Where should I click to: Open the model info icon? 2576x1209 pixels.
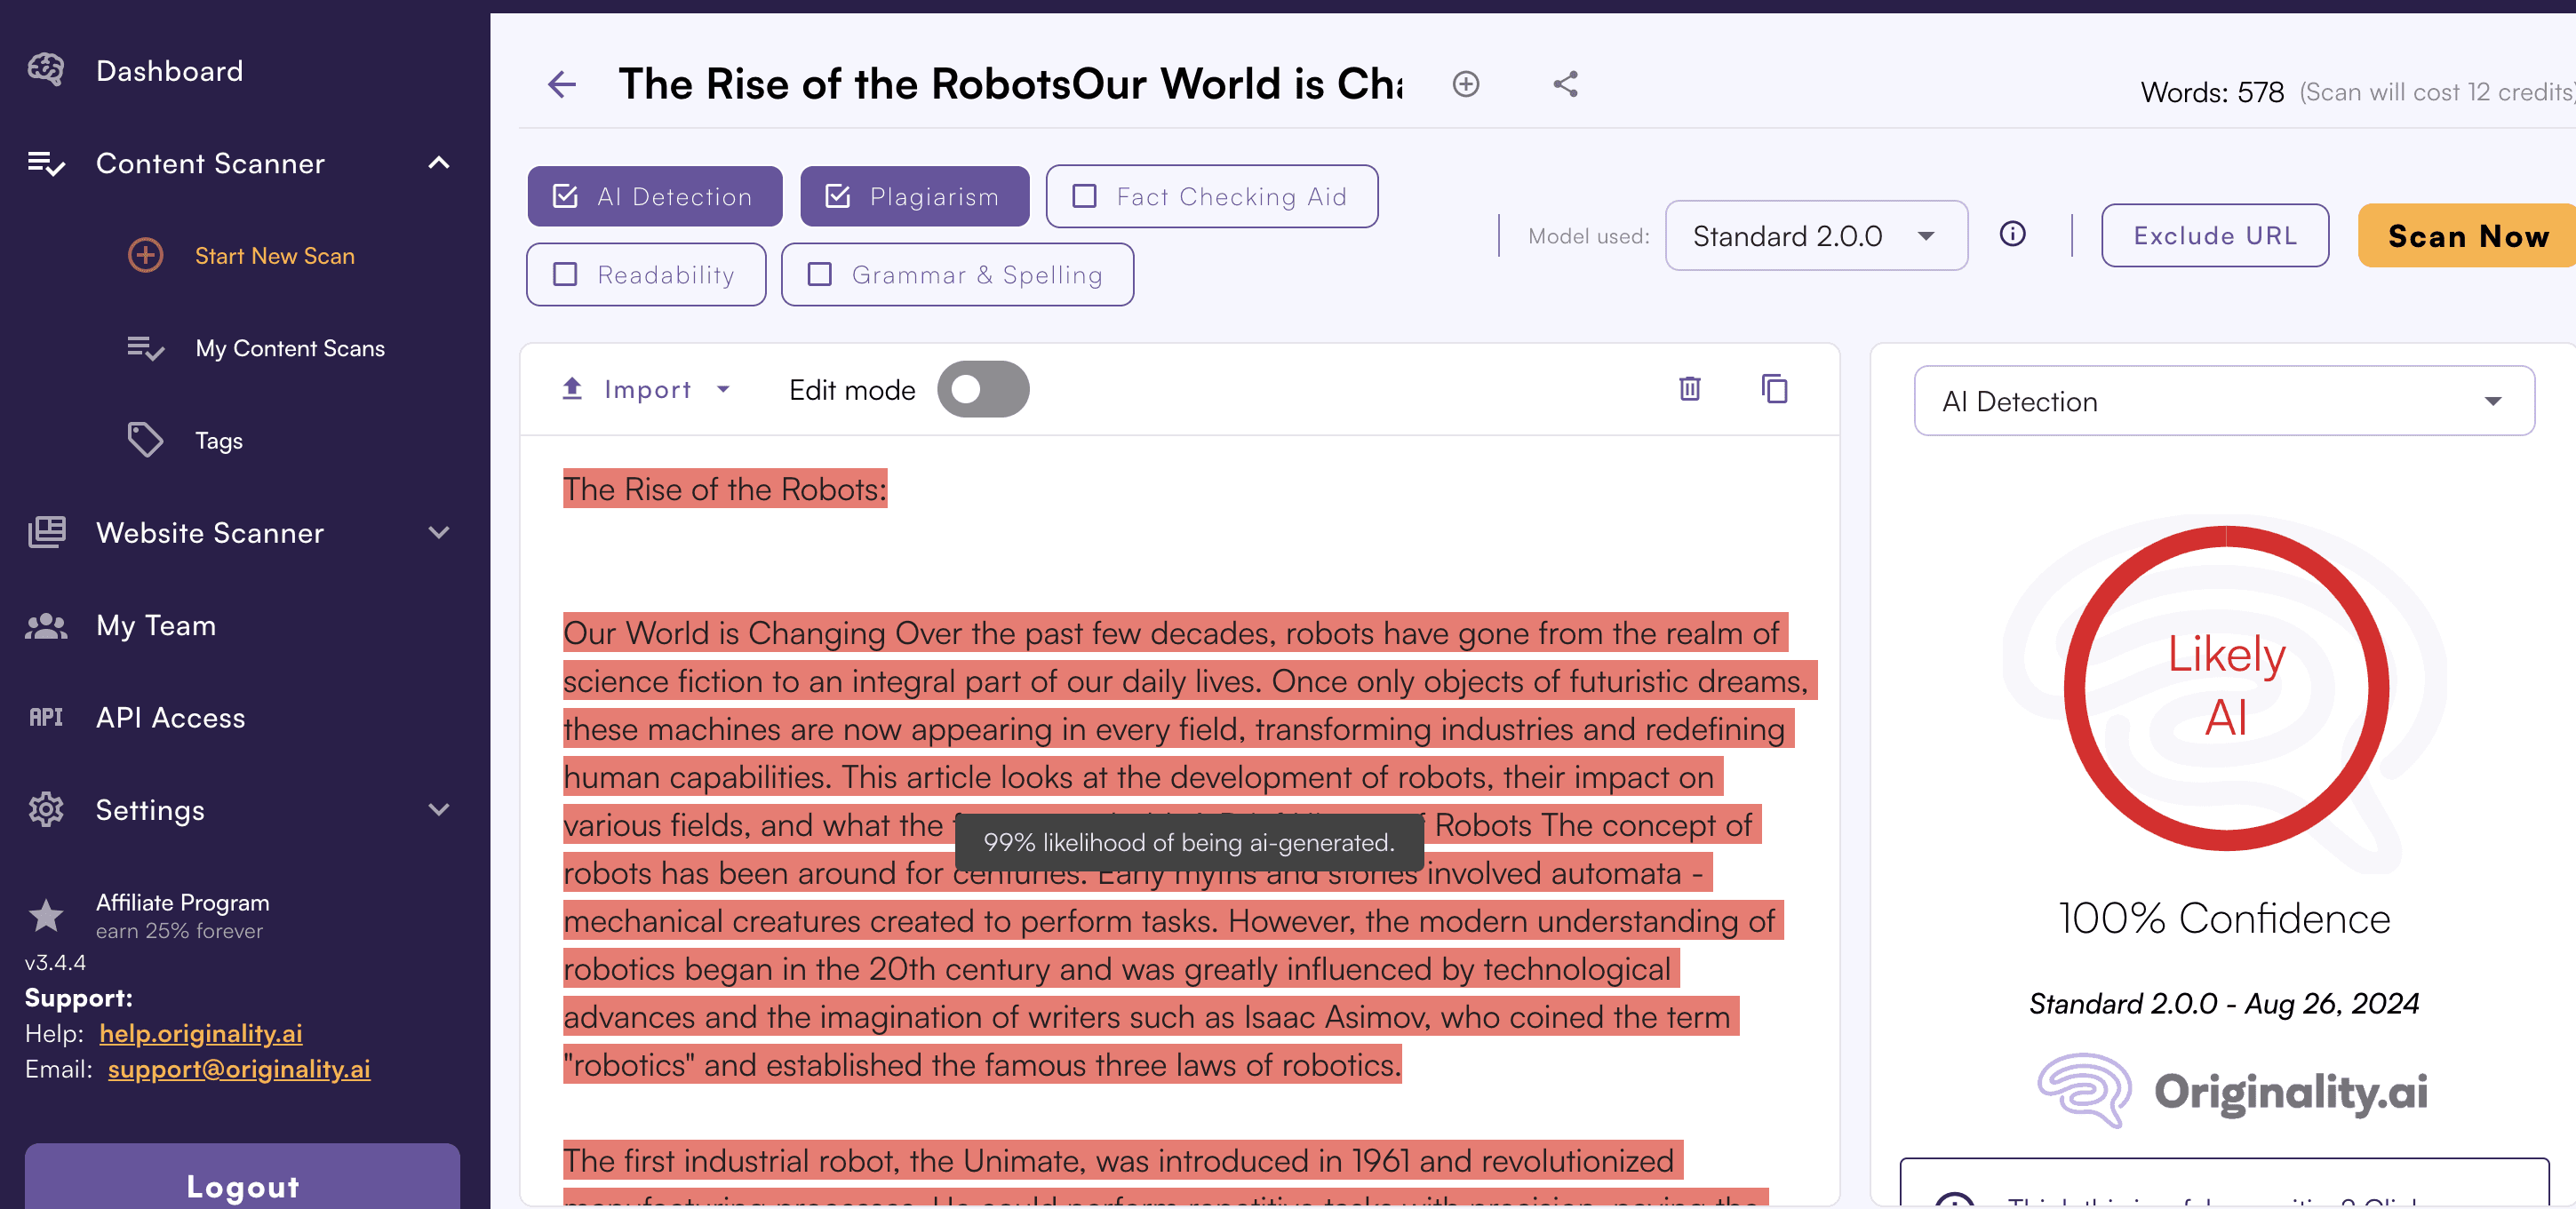click(x=2012, y=234)
